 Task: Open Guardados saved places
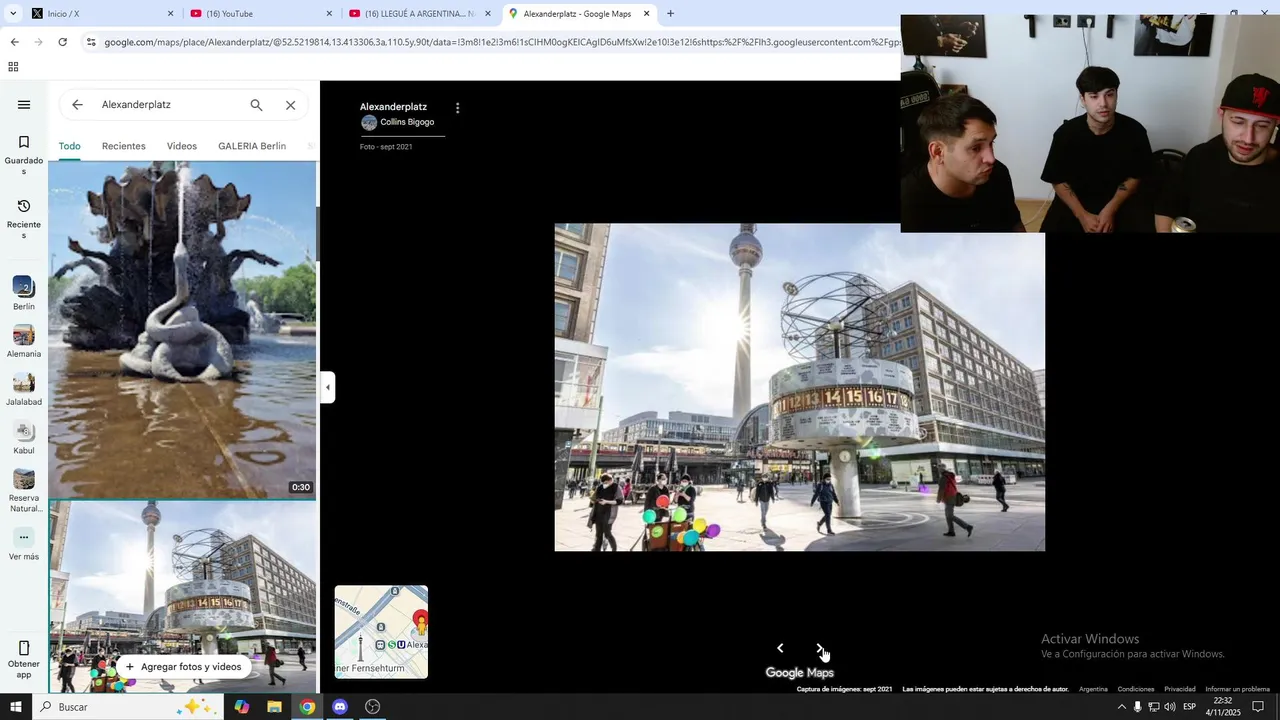pyautogui.click(x=24, y=155)
